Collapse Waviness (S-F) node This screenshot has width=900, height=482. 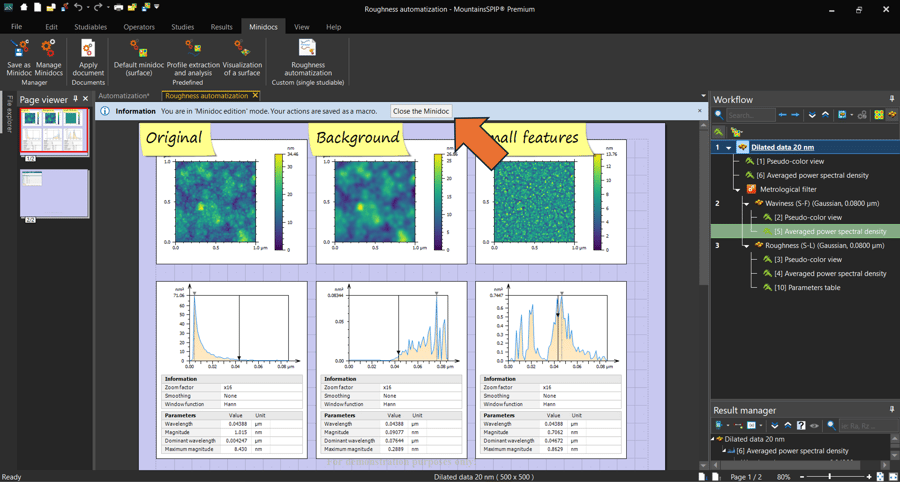[x=747, y=203]
